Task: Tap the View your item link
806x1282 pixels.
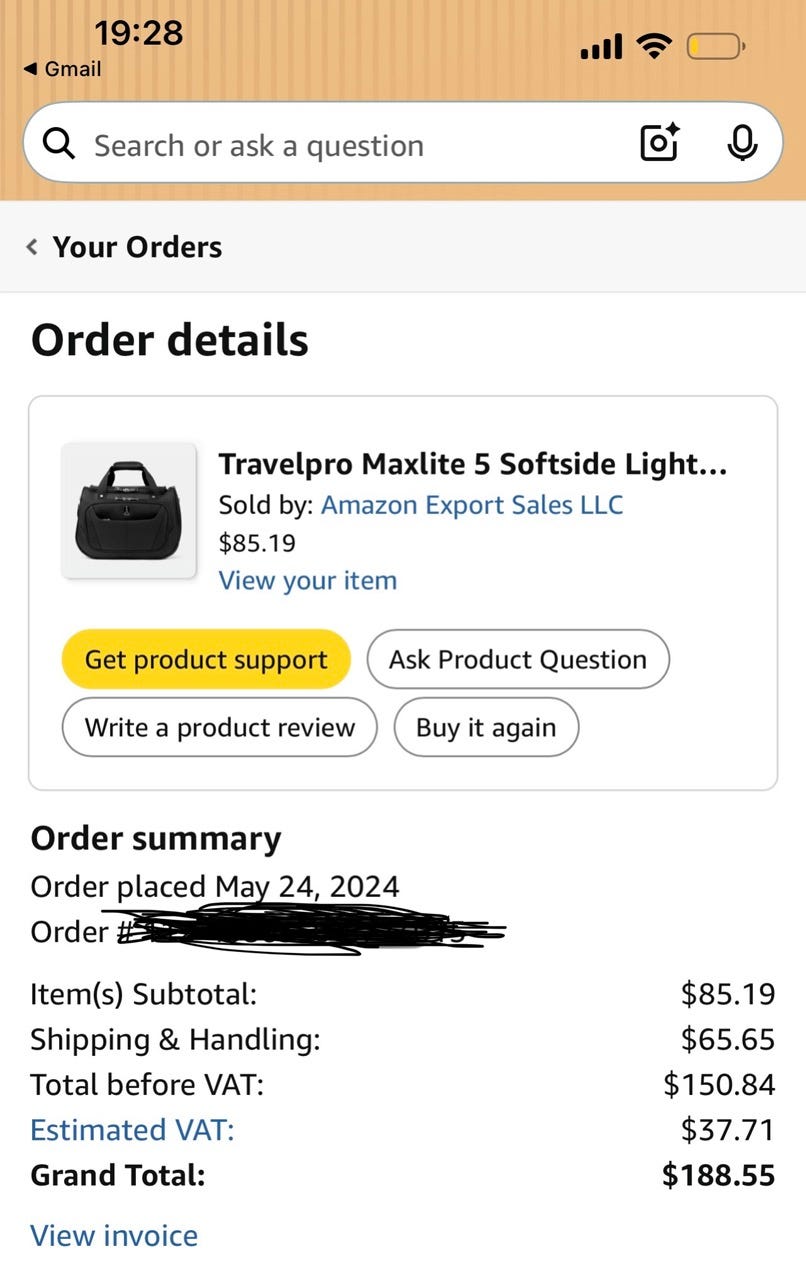Action: 307,580
